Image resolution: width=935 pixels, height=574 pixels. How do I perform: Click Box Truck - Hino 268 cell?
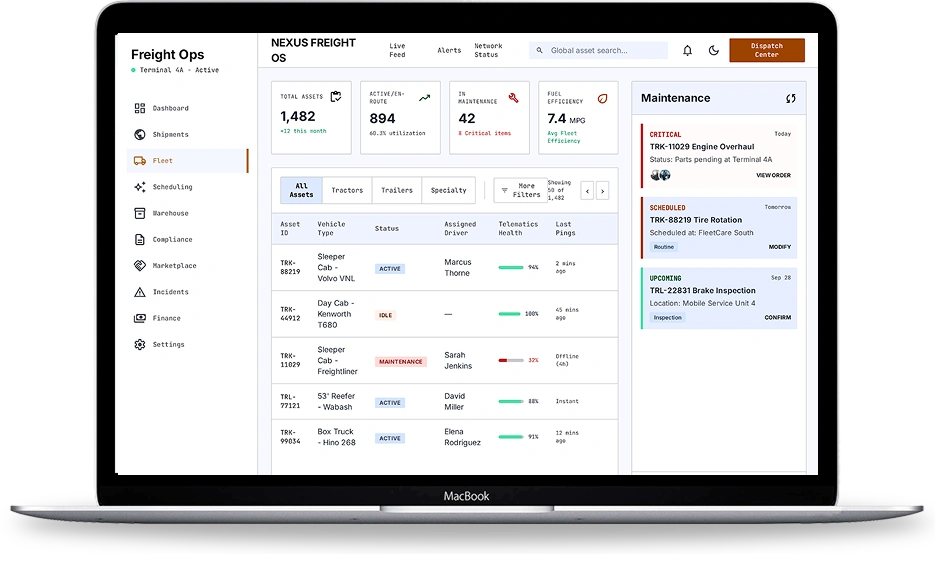(336, 437)
